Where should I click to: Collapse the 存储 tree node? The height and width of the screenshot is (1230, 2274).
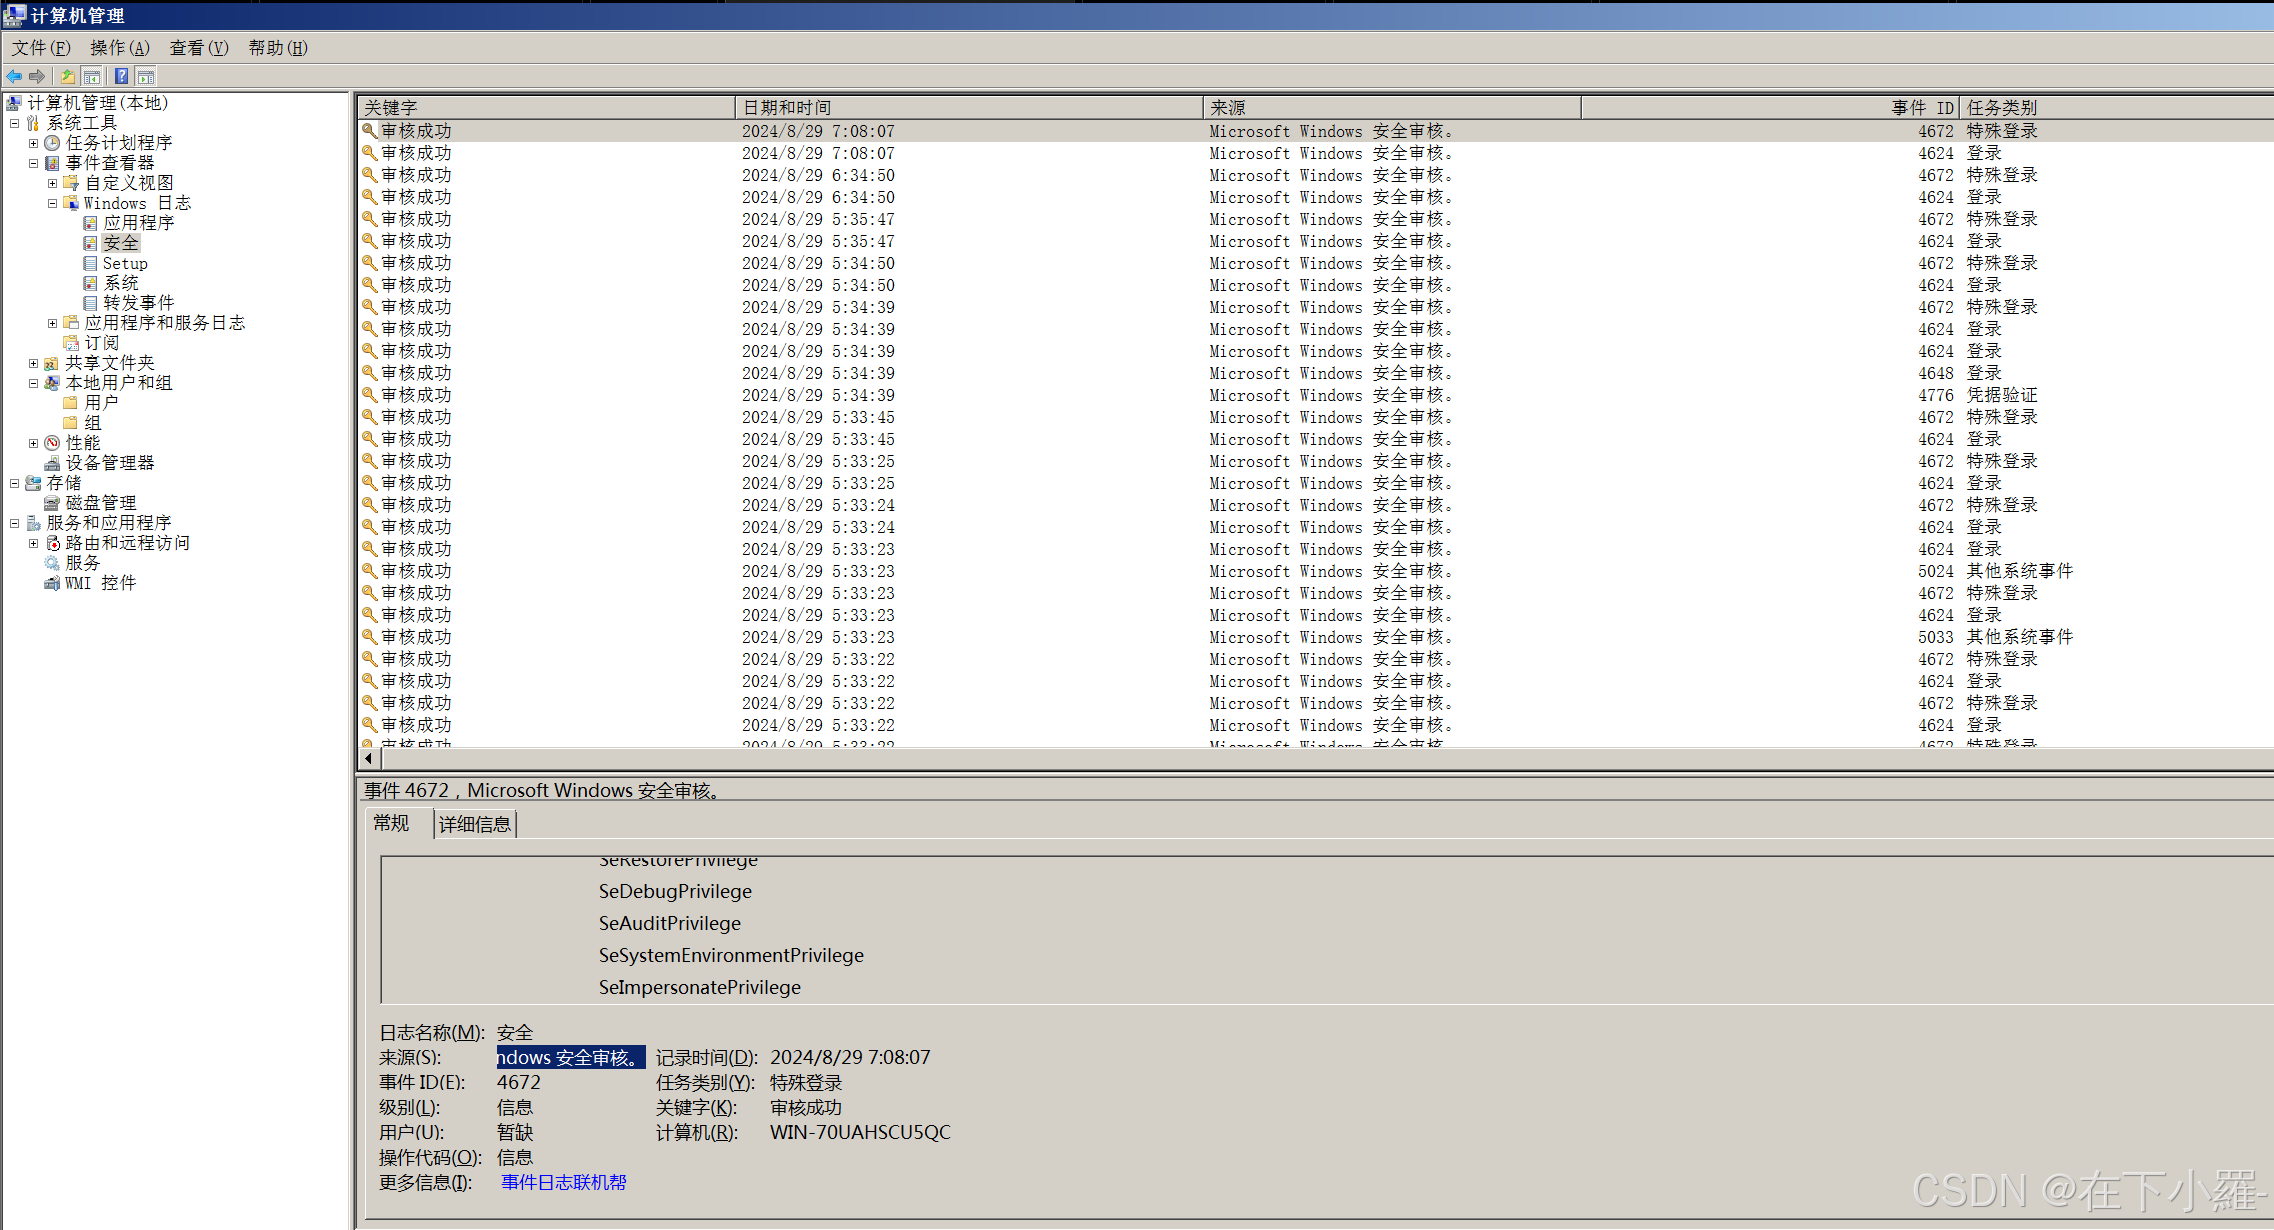tap(15, 483)
